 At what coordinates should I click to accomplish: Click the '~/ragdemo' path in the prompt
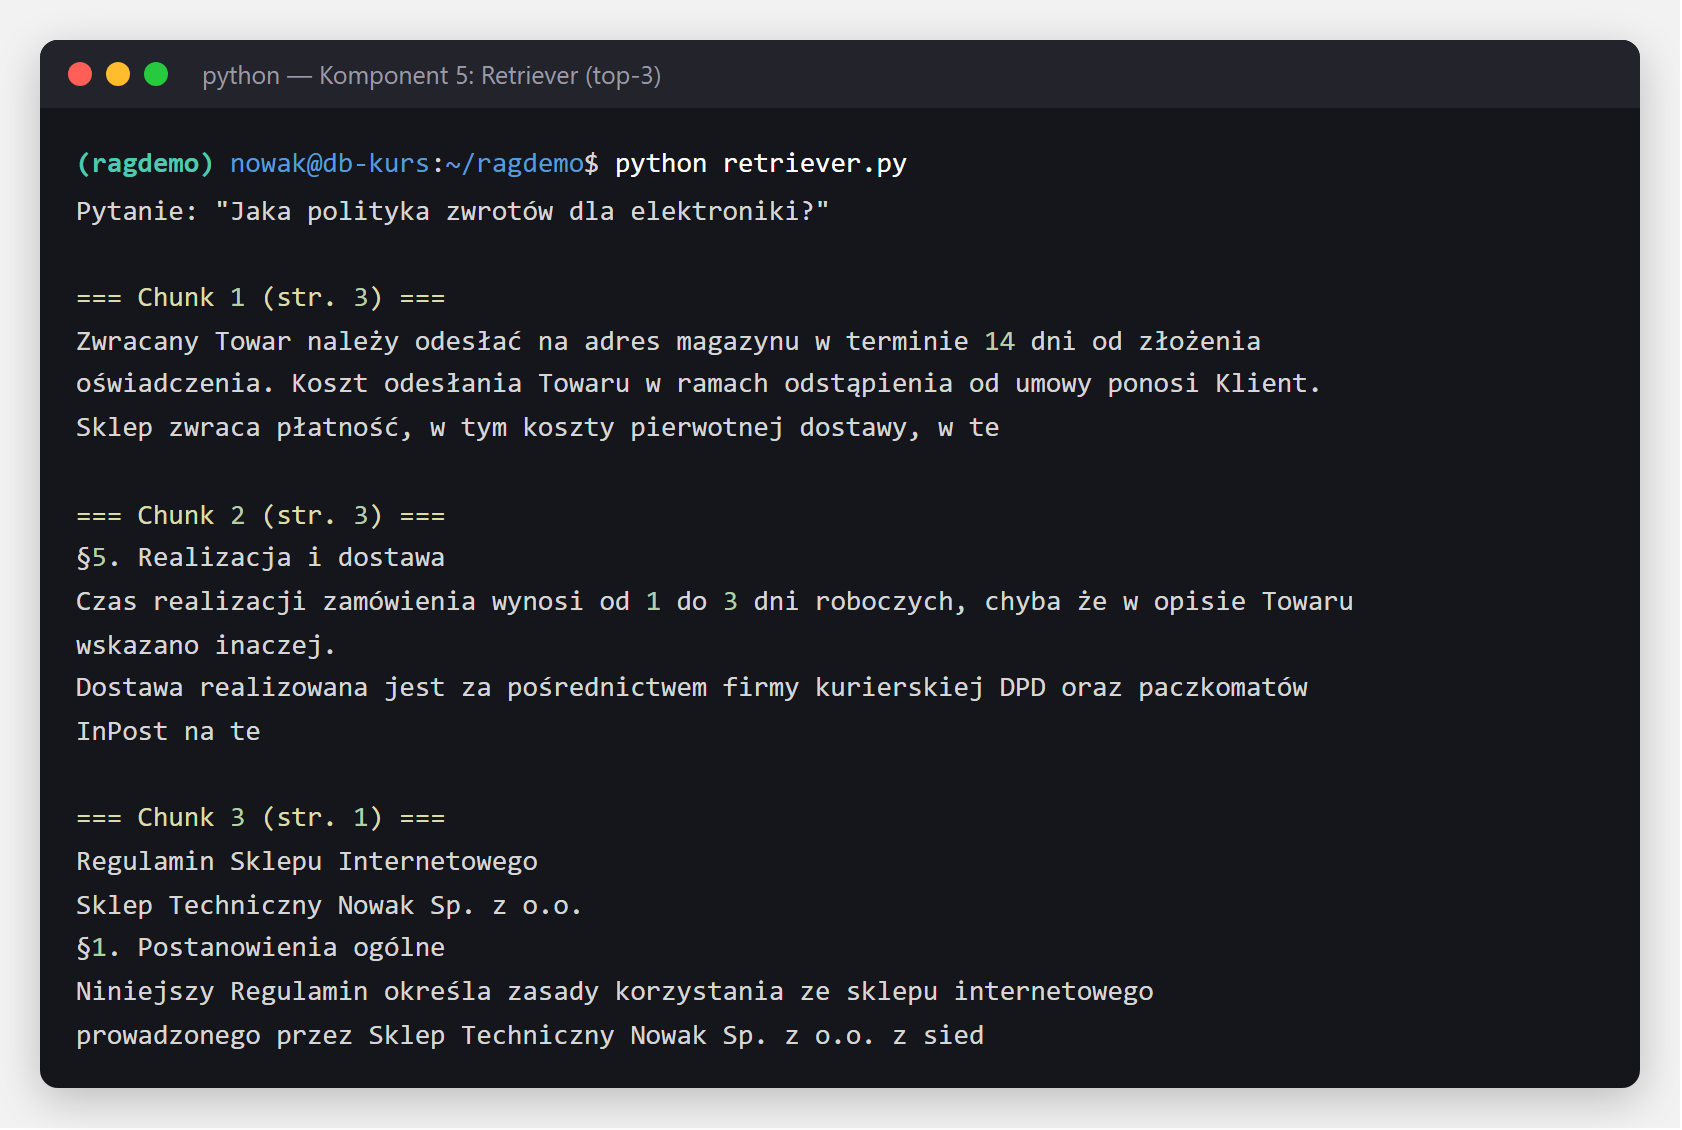pyautogui.click(x=515, y=163)
